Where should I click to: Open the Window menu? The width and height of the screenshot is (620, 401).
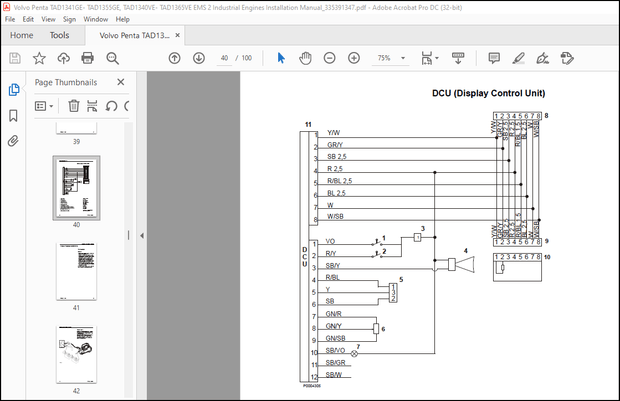click(x=96, y=19)
